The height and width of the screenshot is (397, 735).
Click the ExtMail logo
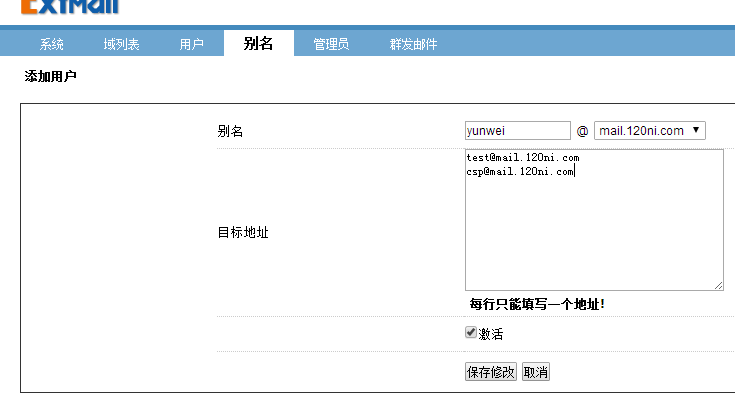coord(70,7)
